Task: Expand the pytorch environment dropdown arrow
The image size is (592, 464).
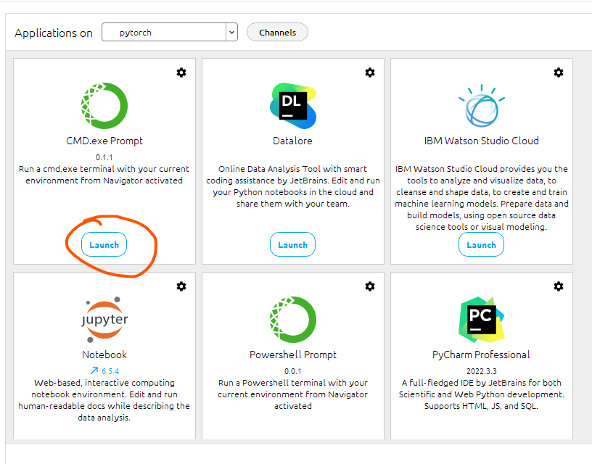Action: point(231,32)
